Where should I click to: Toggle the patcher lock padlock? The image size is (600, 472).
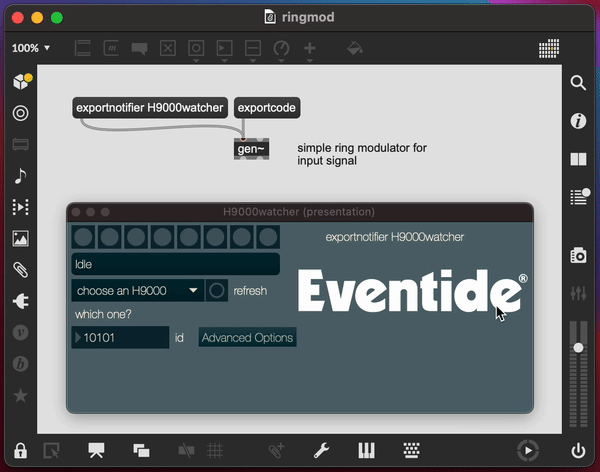20,451
